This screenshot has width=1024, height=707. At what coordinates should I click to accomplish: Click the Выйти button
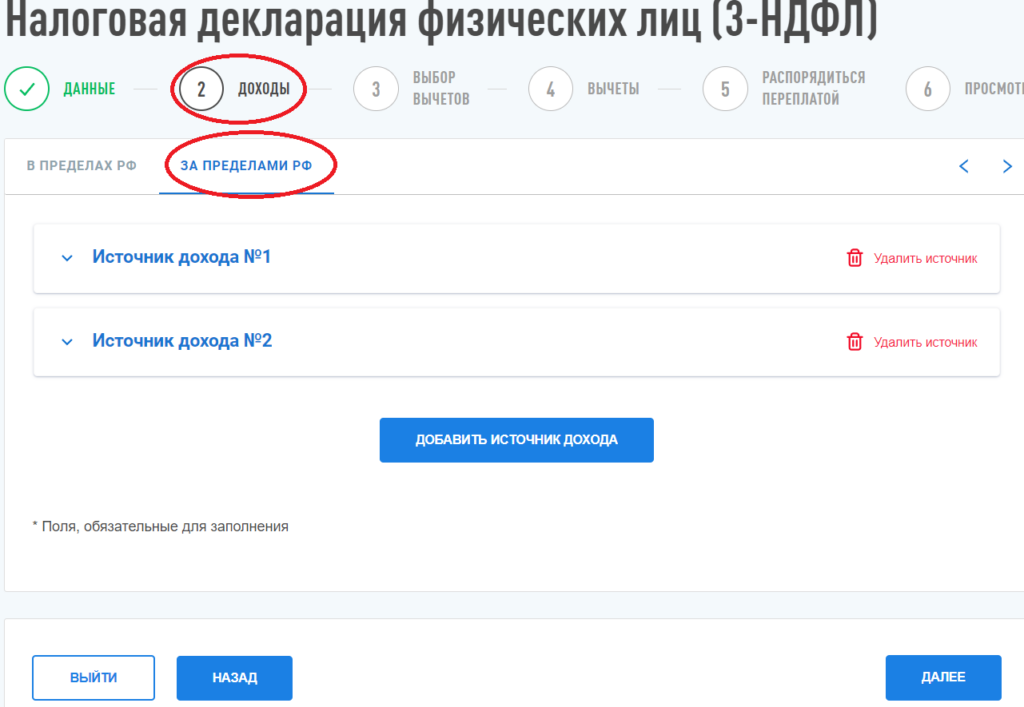point(93,678)
